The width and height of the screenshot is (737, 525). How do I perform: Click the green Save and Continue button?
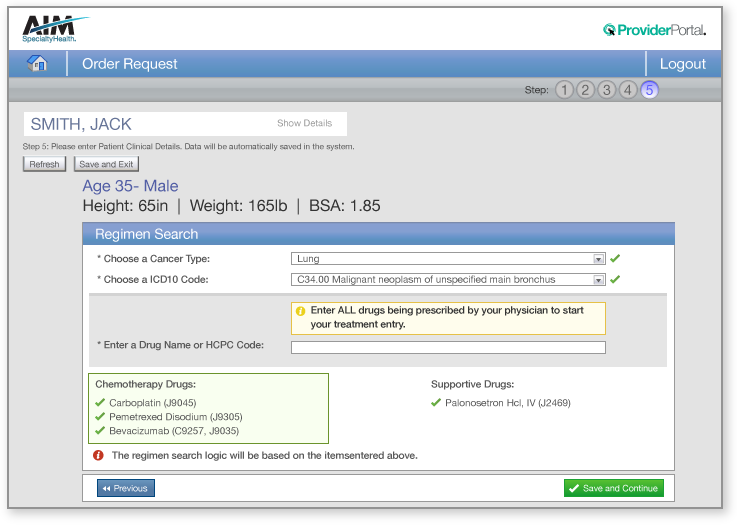coord(614,488)
